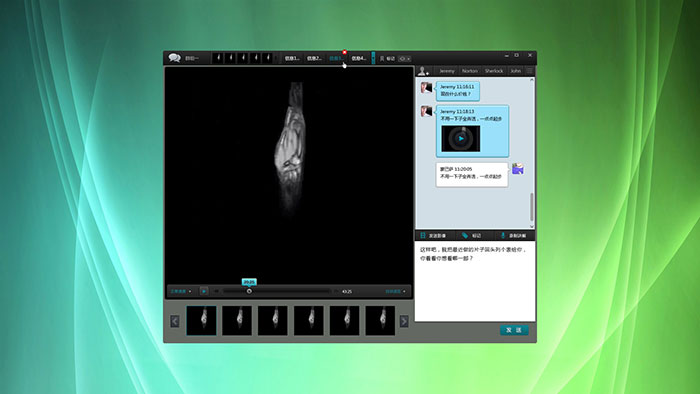
Task: Close the active tab with red X badge
Action: pos(345,52)
